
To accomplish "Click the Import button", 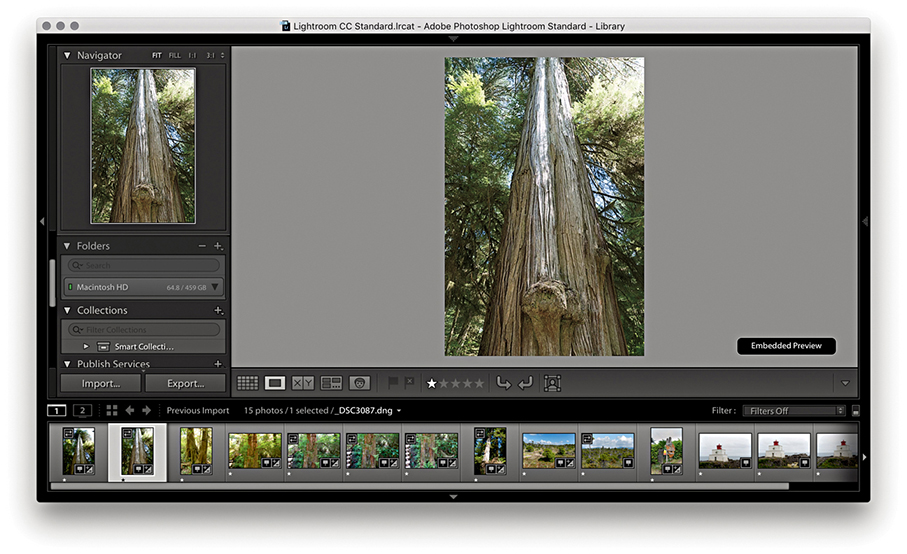I will (x=100, y=383).
